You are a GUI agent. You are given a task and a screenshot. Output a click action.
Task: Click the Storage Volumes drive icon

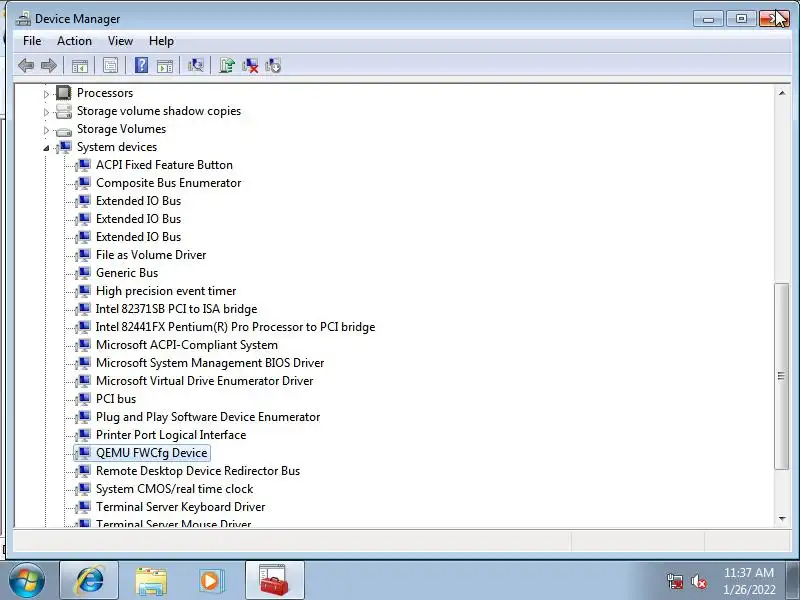tap(64, 130)
